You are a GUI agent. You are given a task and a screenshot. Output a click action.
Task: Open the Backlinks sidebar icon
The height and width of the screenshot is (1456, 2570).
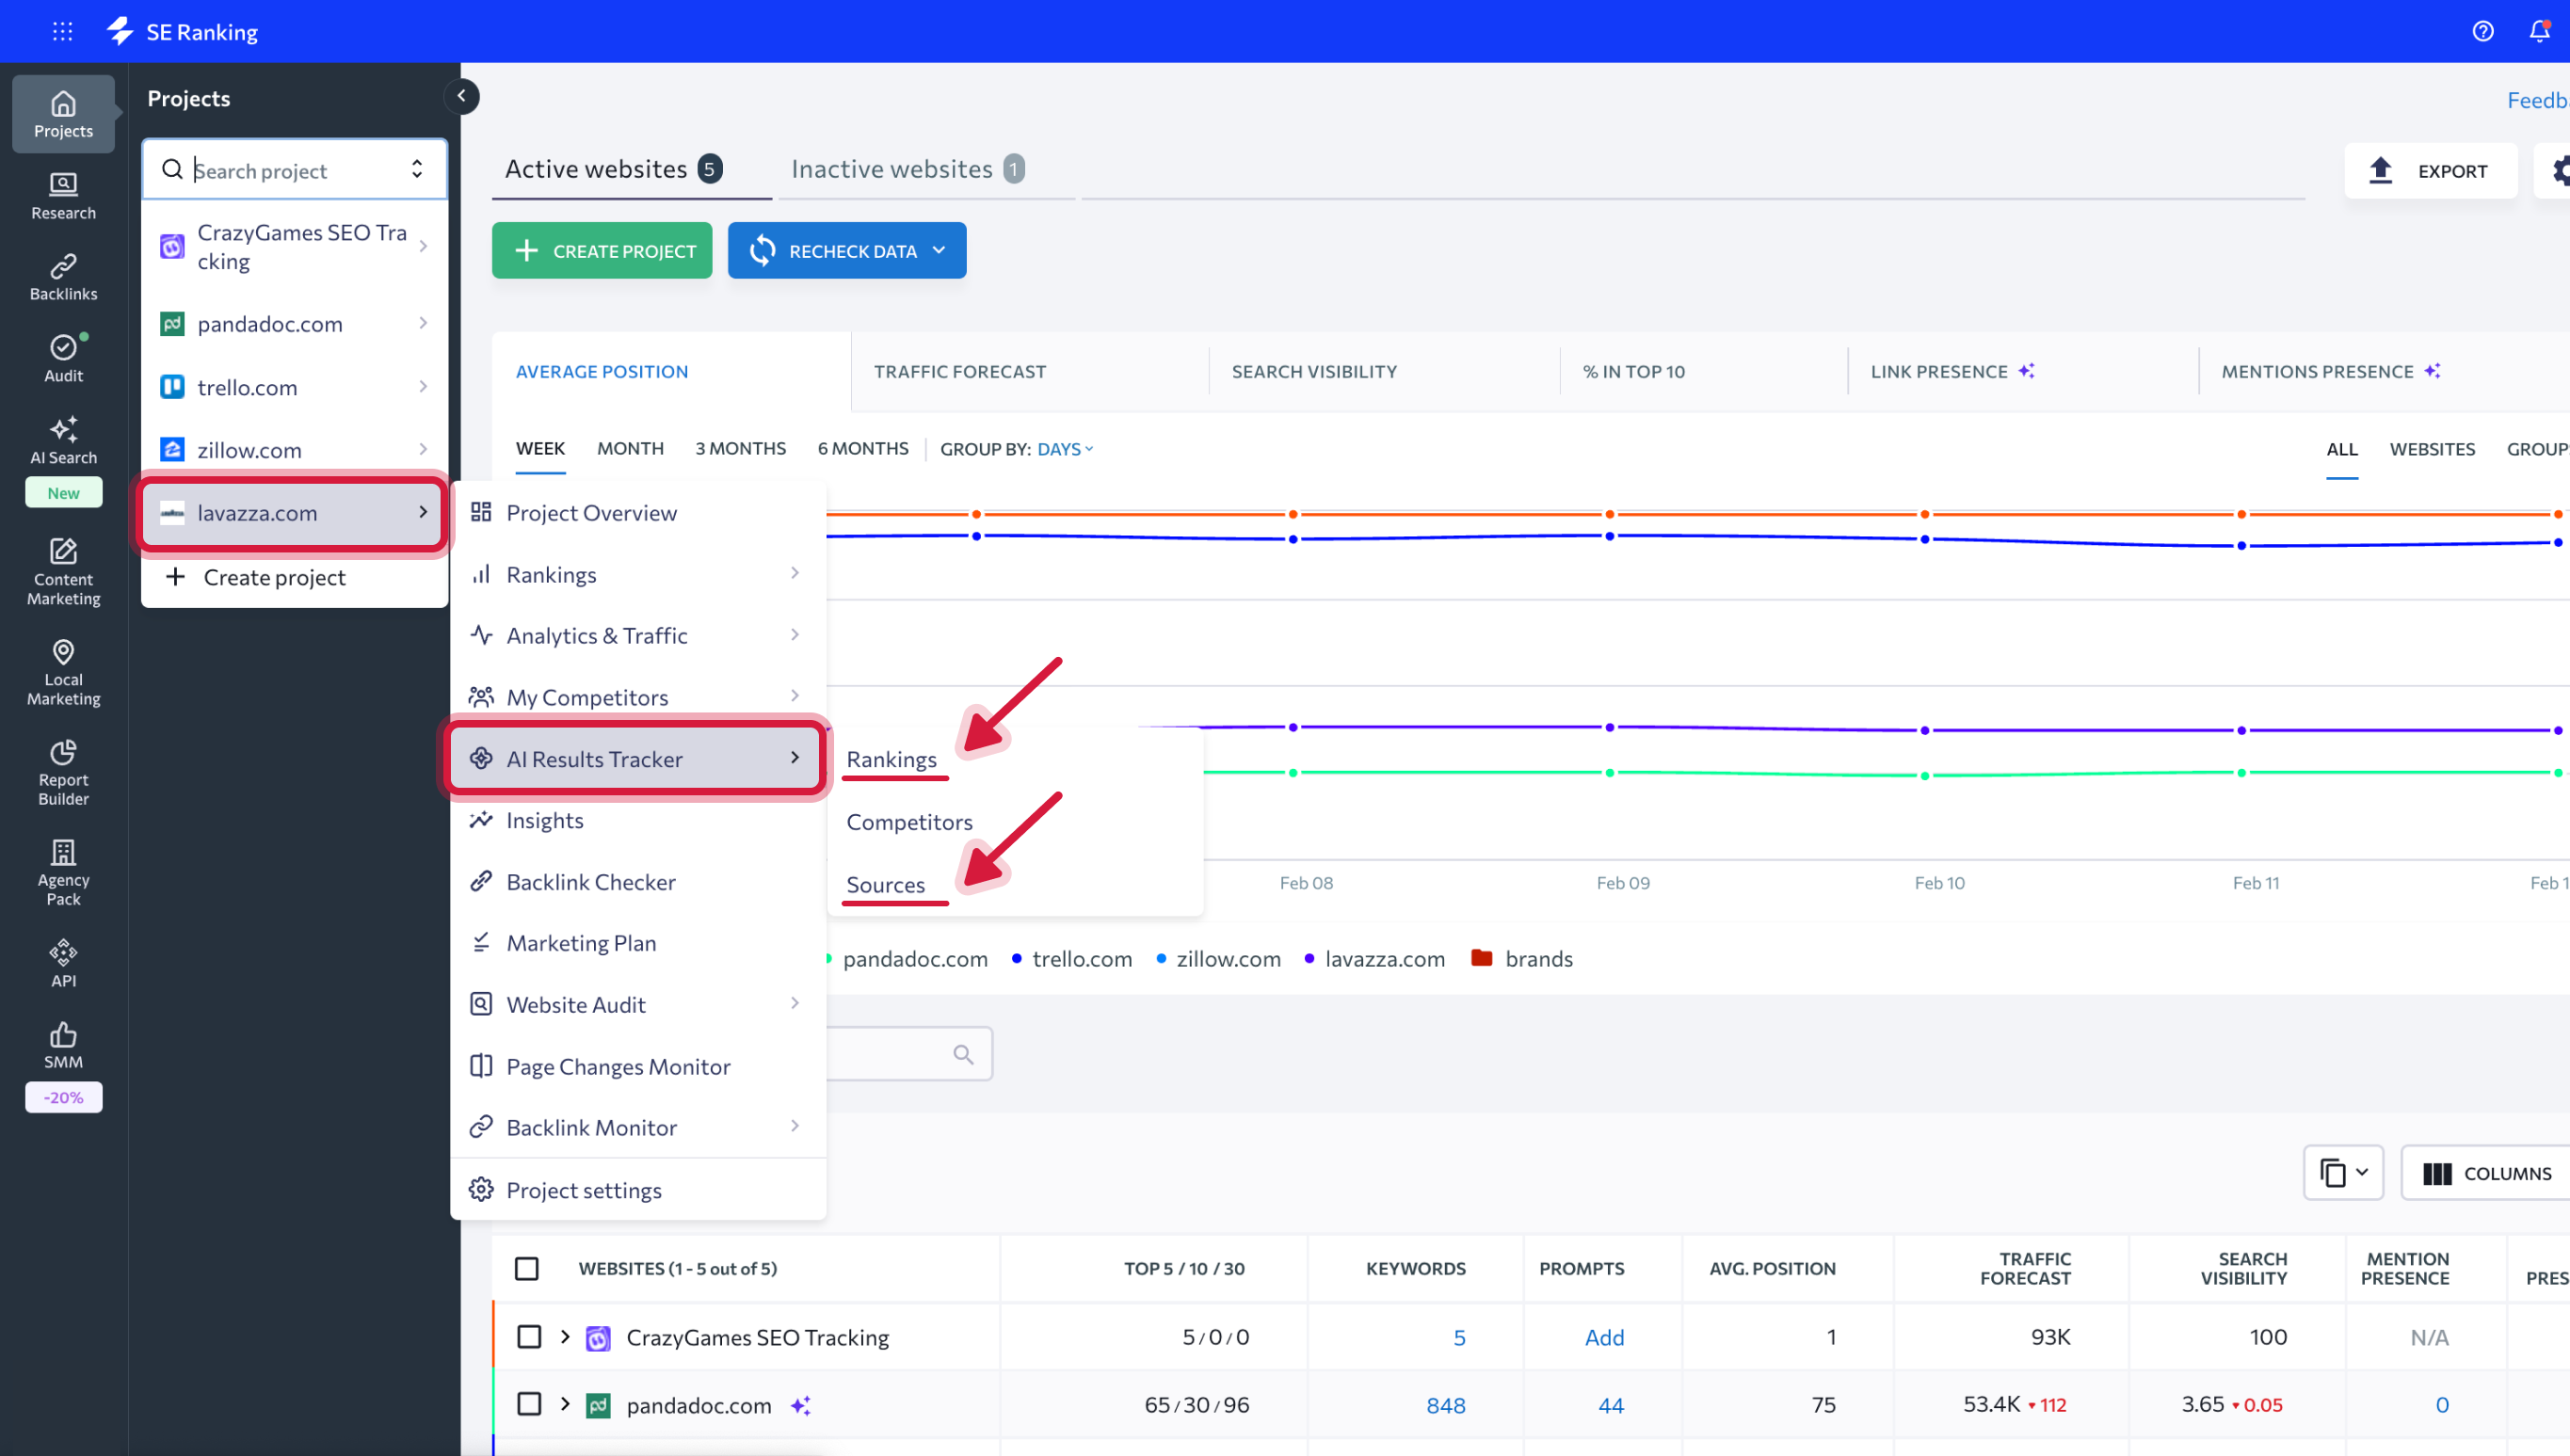point(63,276)
